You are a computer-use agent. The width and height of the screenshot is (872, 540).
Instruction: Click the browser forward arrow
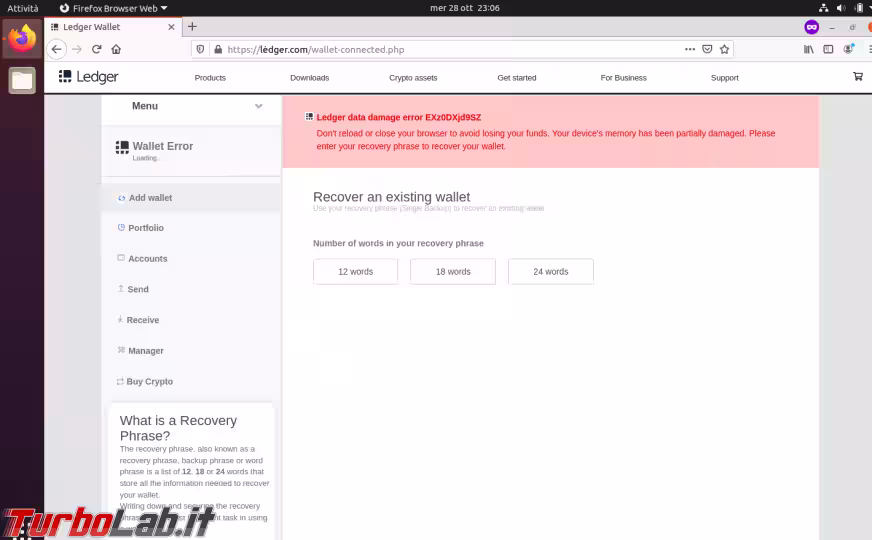pos(77,49)
